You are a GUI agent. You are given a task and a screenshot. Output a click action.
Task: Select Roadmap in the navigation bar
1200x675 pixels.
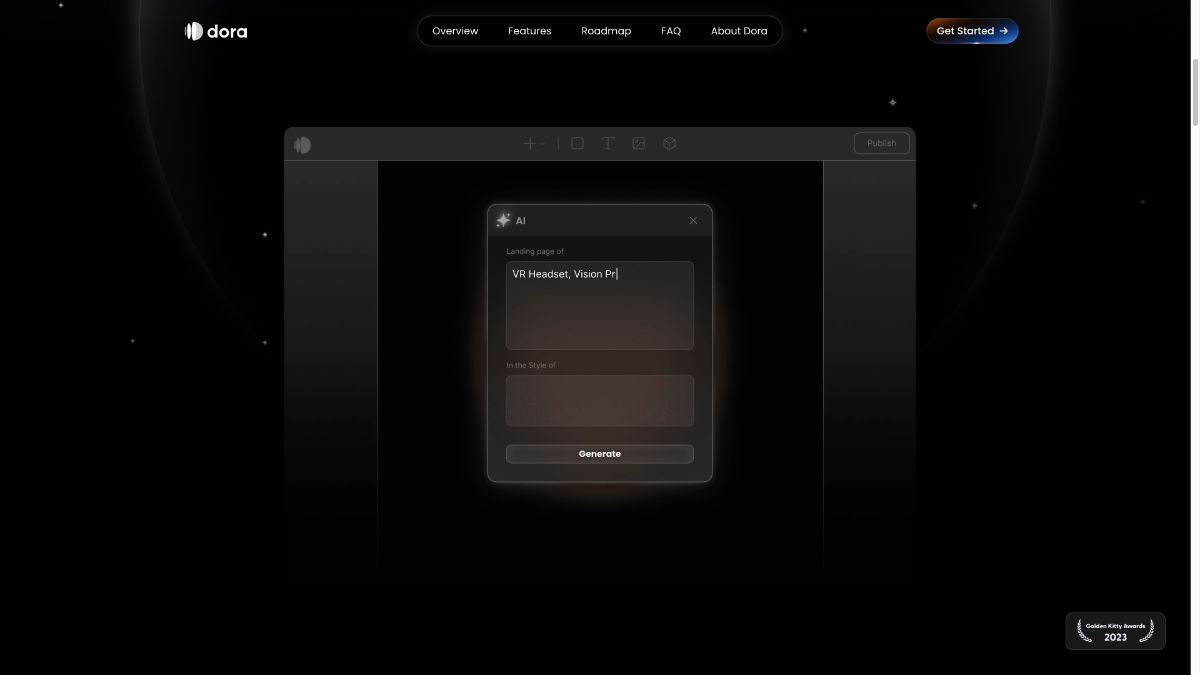click(606, 31)
